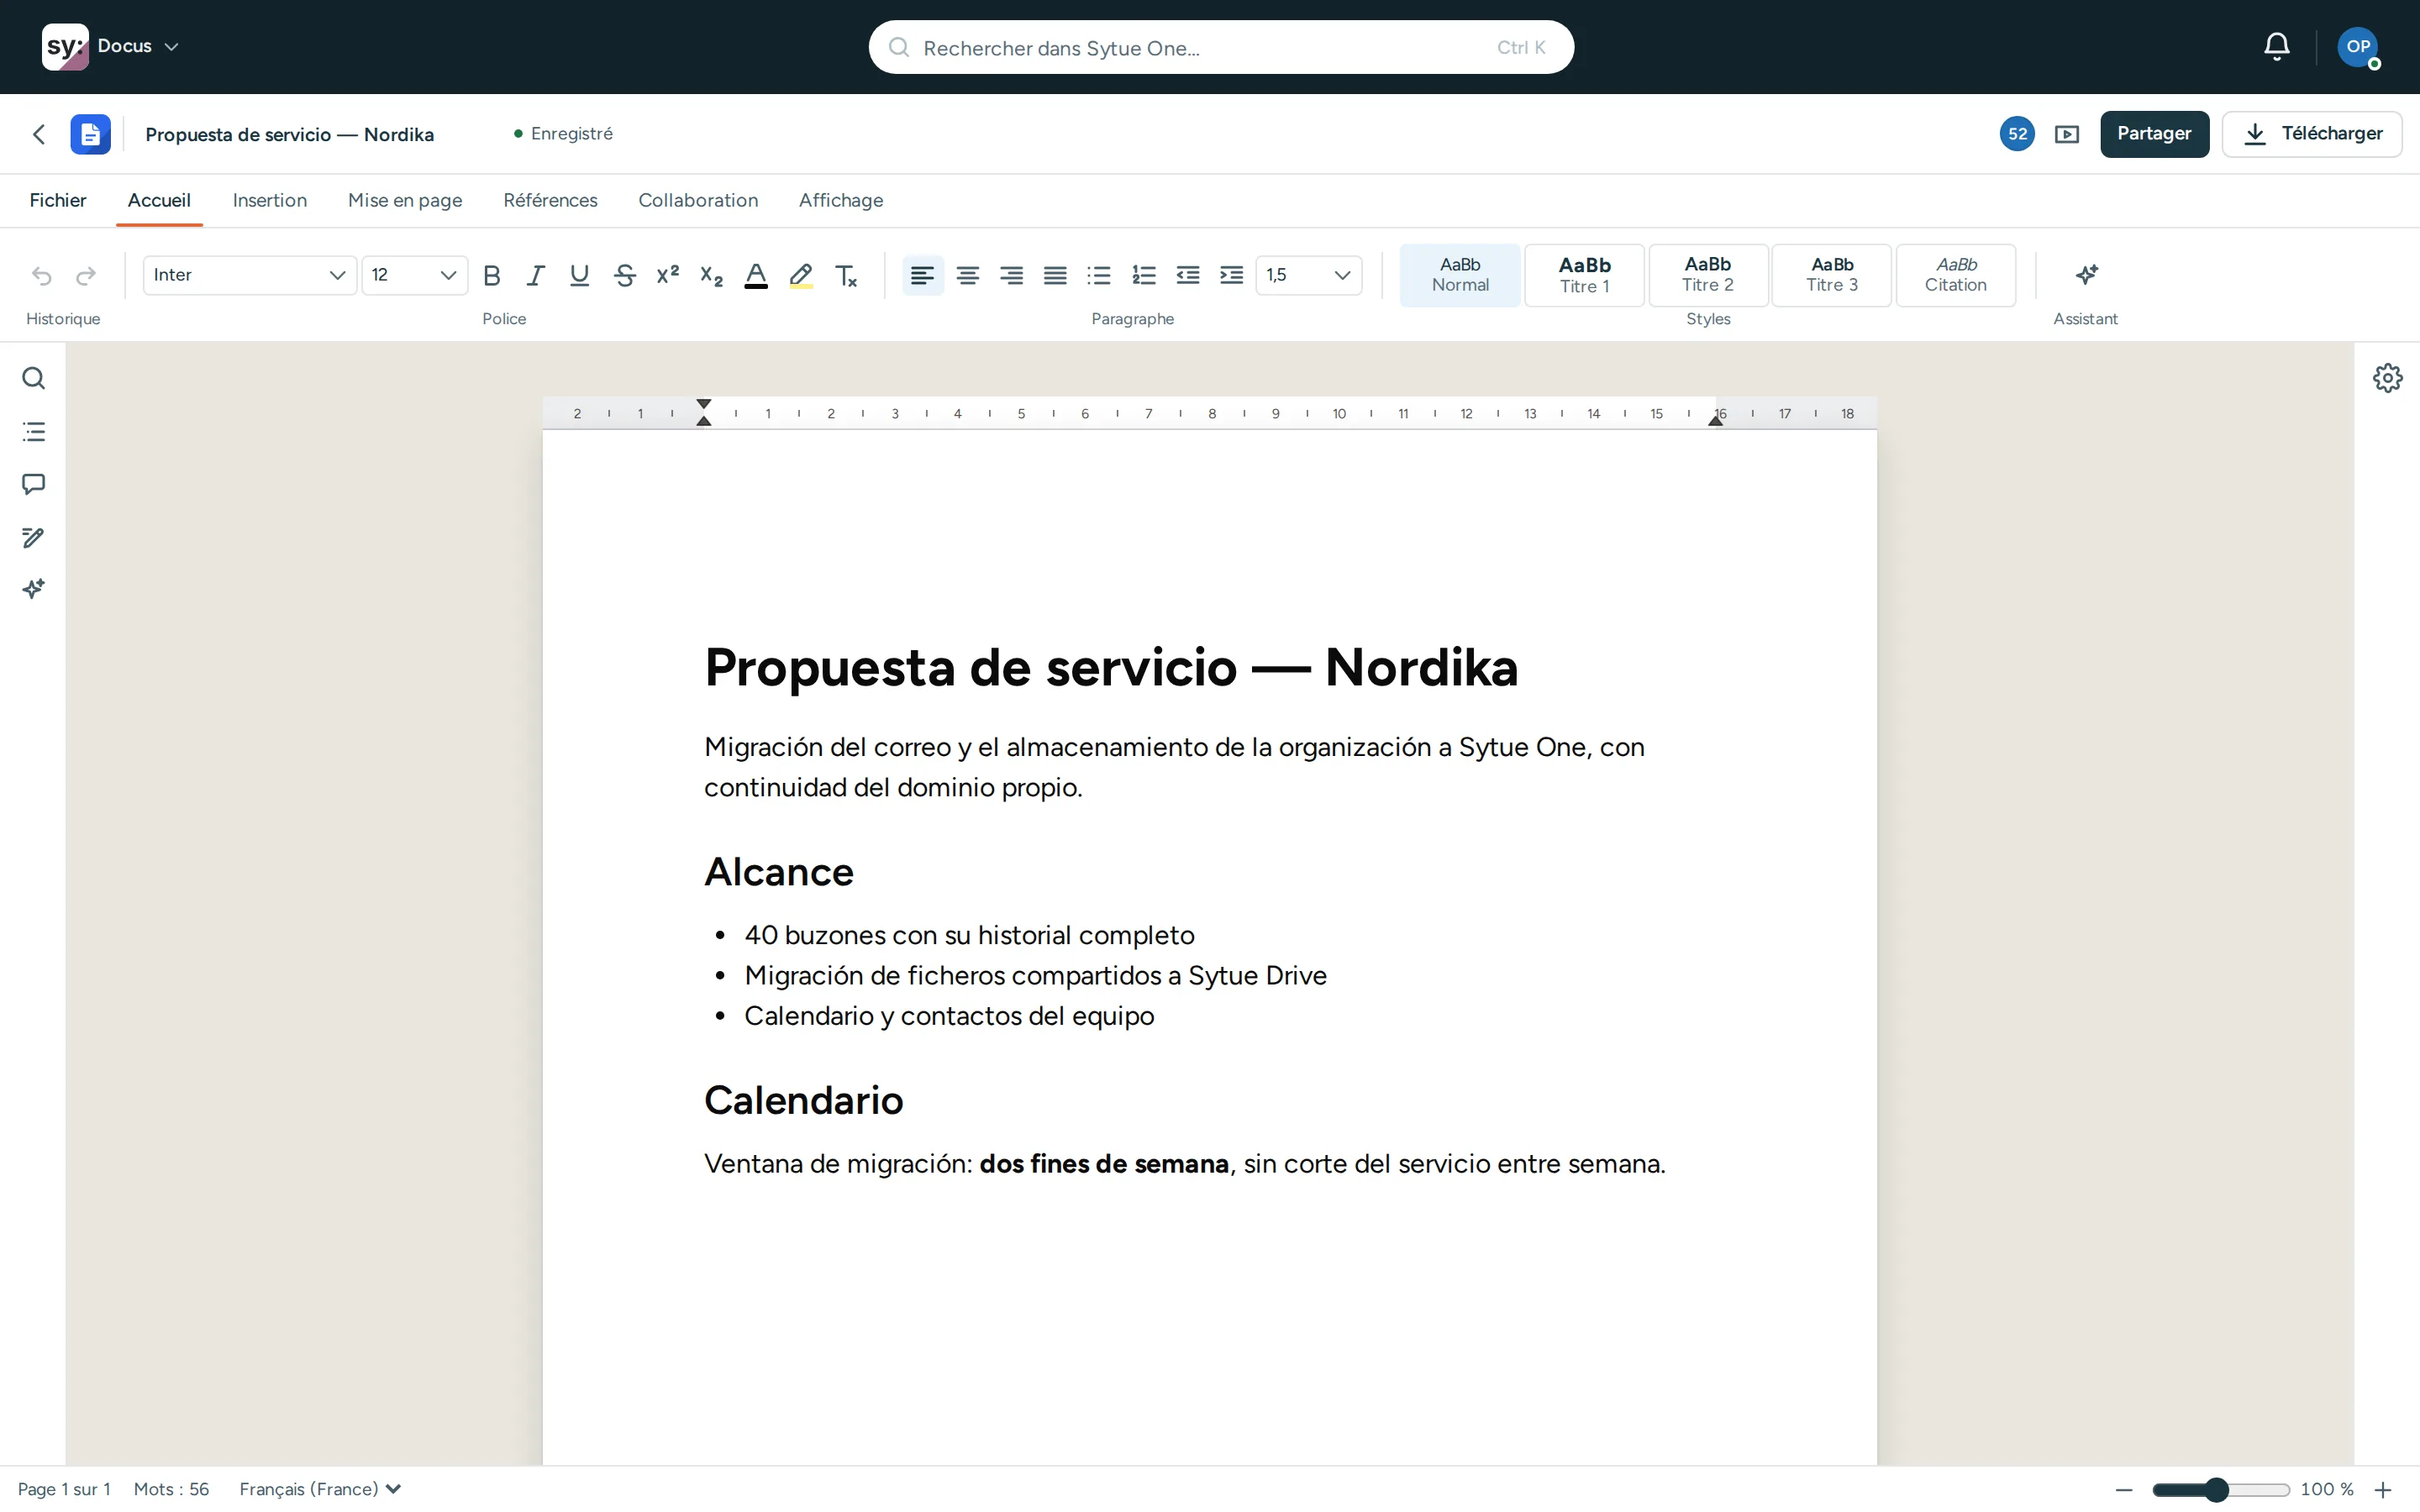Click the Partager button
The image size is (2420, 1512).
click(2154, 134)
